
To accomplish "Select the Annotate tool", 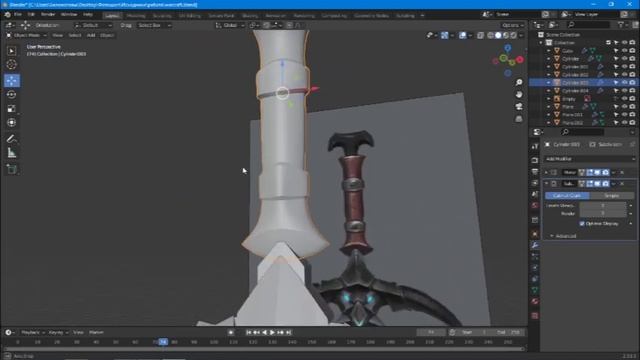I will tap(11, 139).
